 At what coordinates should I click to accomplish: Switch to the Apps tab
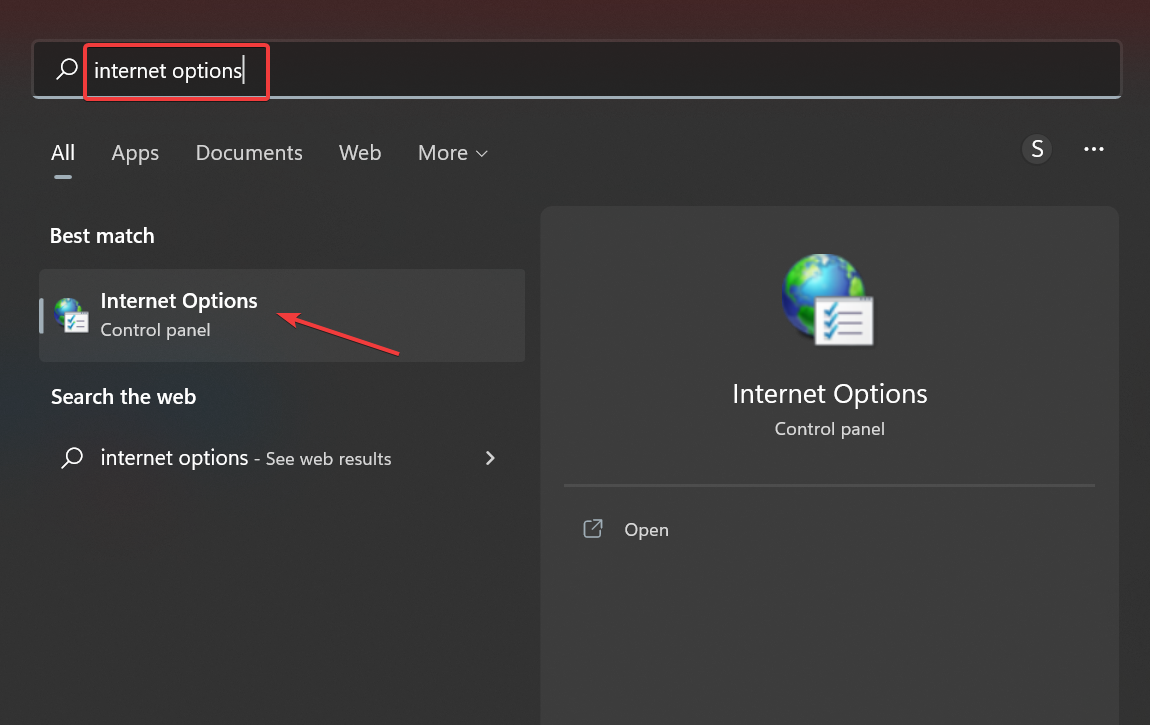(x=135, y=152)
